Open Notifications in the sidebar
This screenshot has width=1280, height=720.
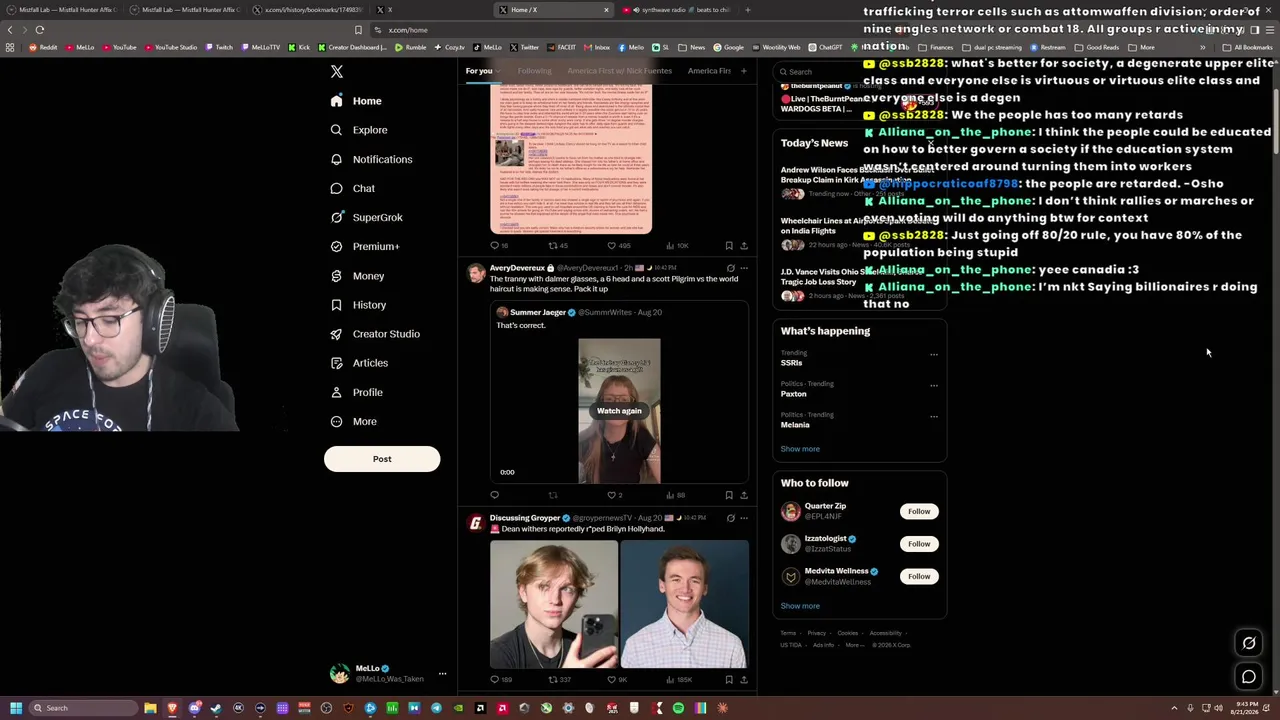pos(371,159)
